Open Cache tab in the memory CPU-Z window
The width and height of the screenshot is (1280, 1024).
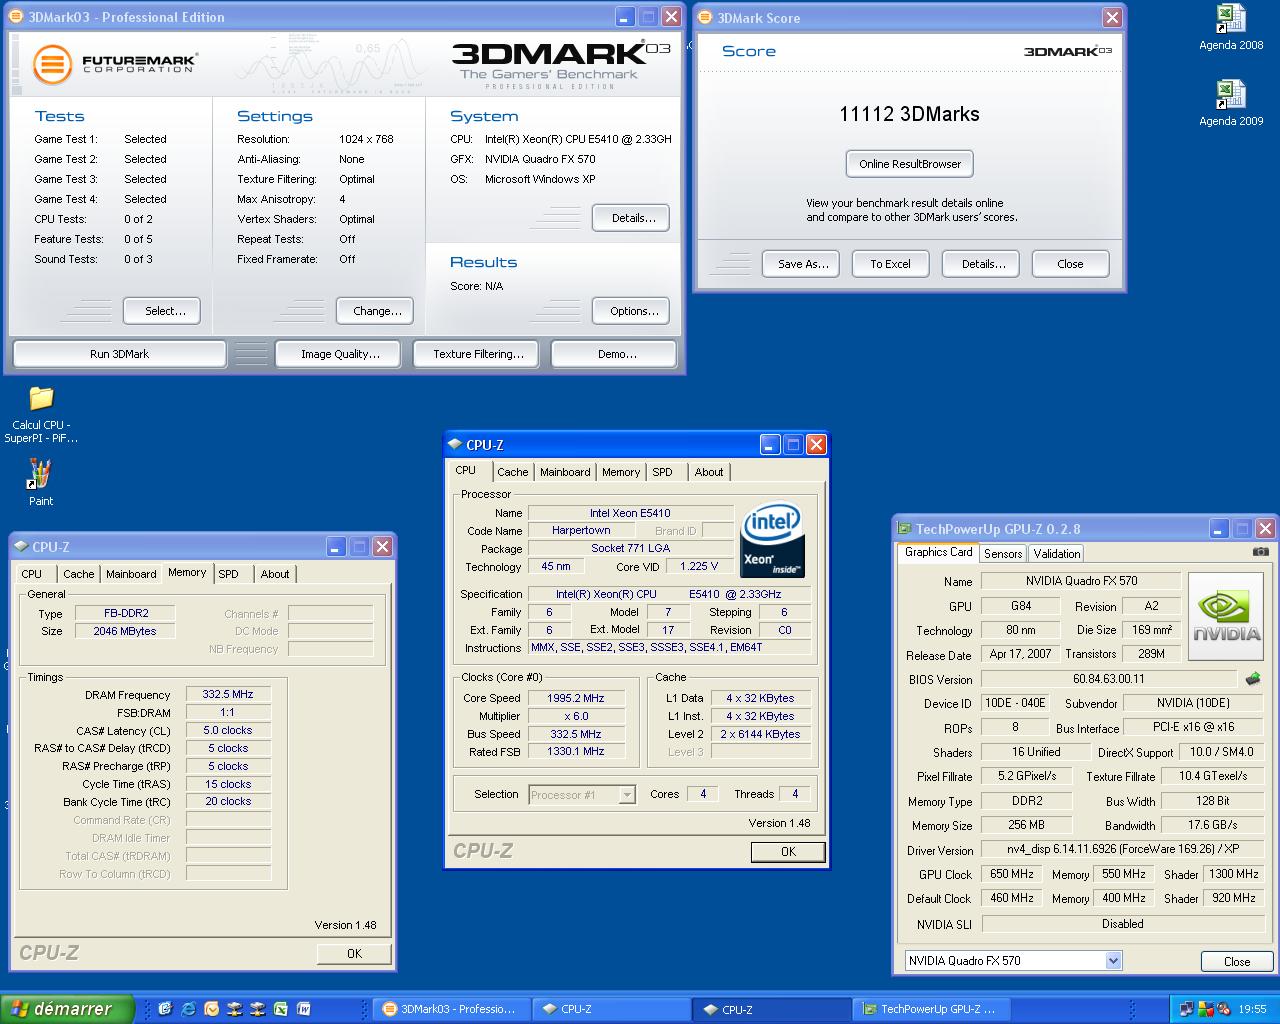78,574
